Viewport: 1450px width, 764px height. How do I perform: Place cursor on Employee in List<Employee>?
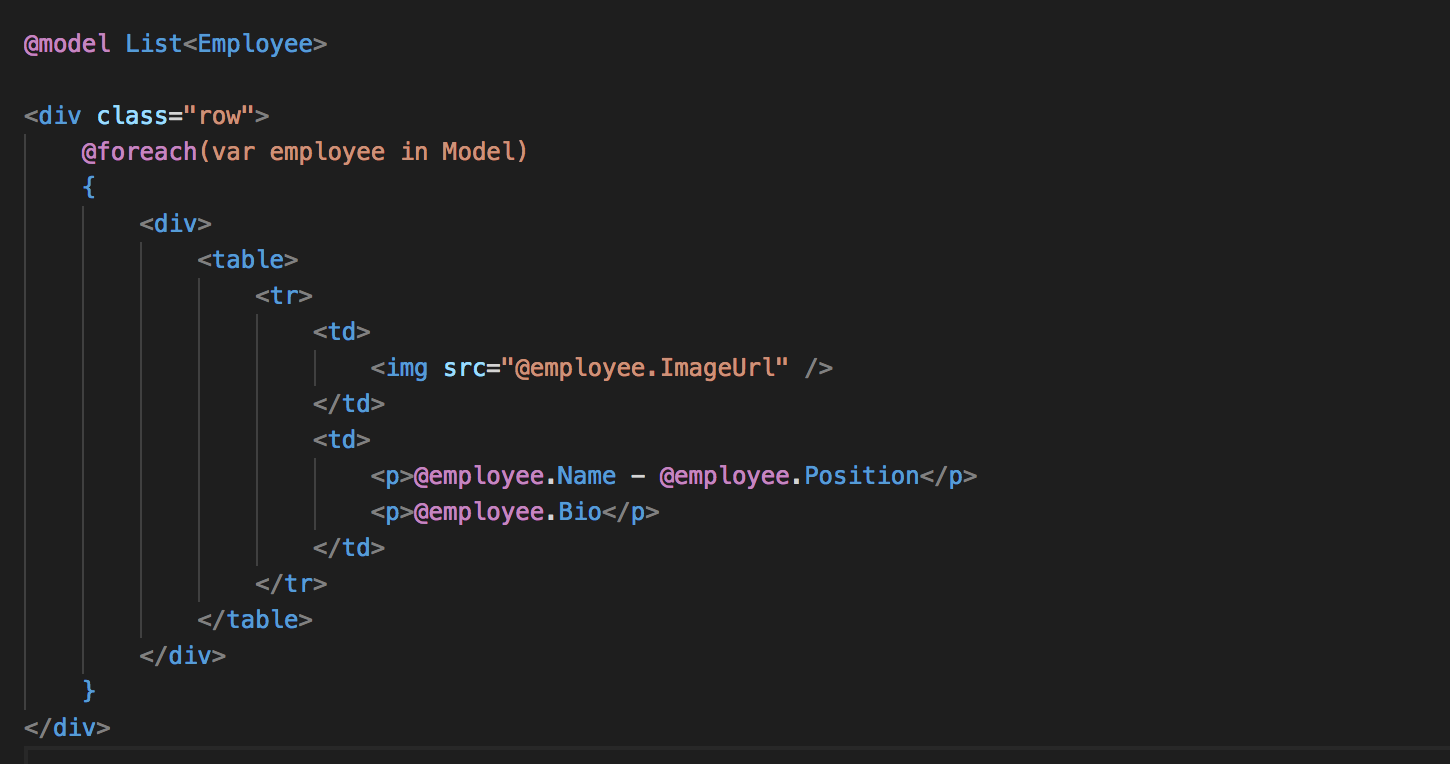255,44
